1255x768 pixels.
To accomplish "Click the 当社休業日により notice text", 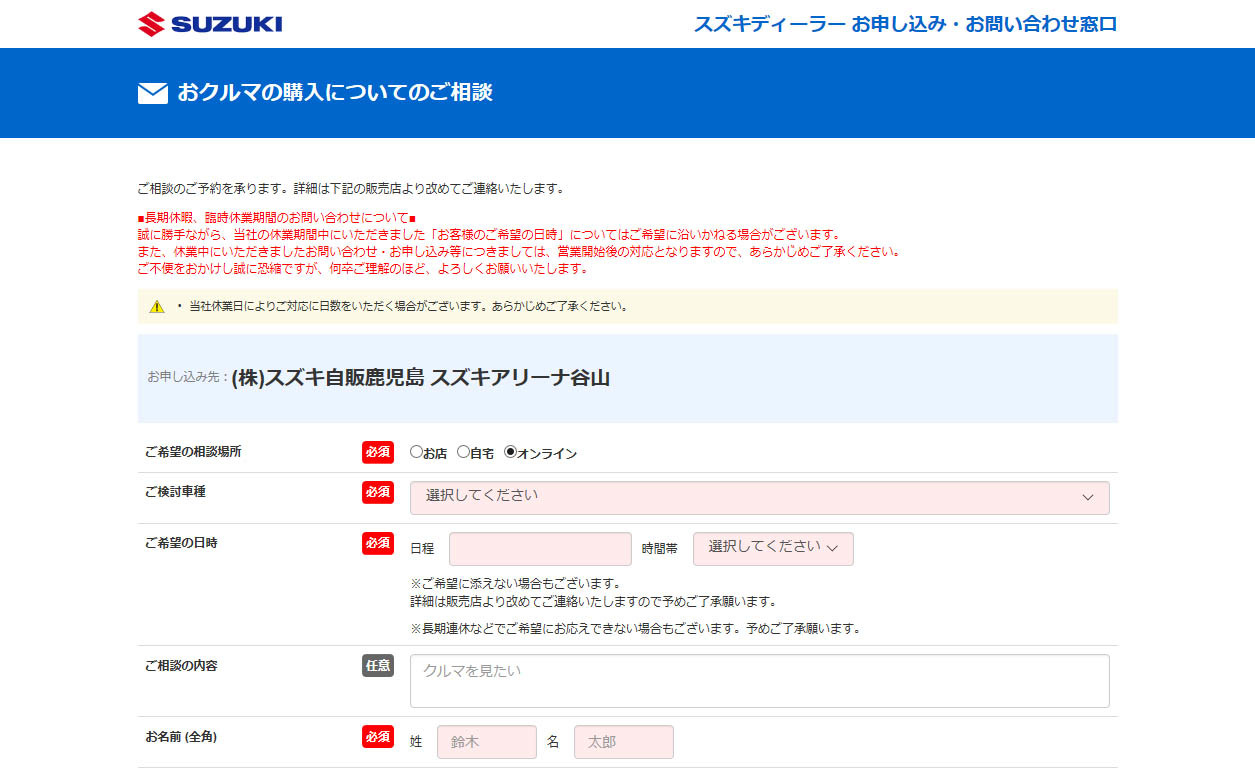I will (x=408, y=306).
